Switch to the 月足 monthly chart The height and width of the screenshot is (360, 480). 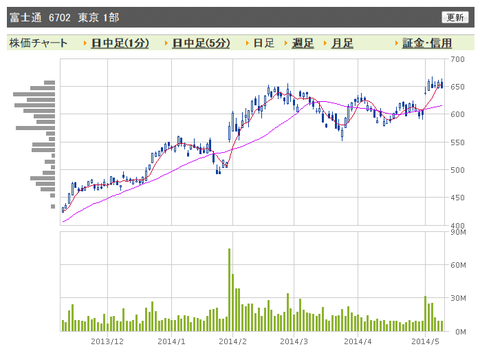coord(342,43)
